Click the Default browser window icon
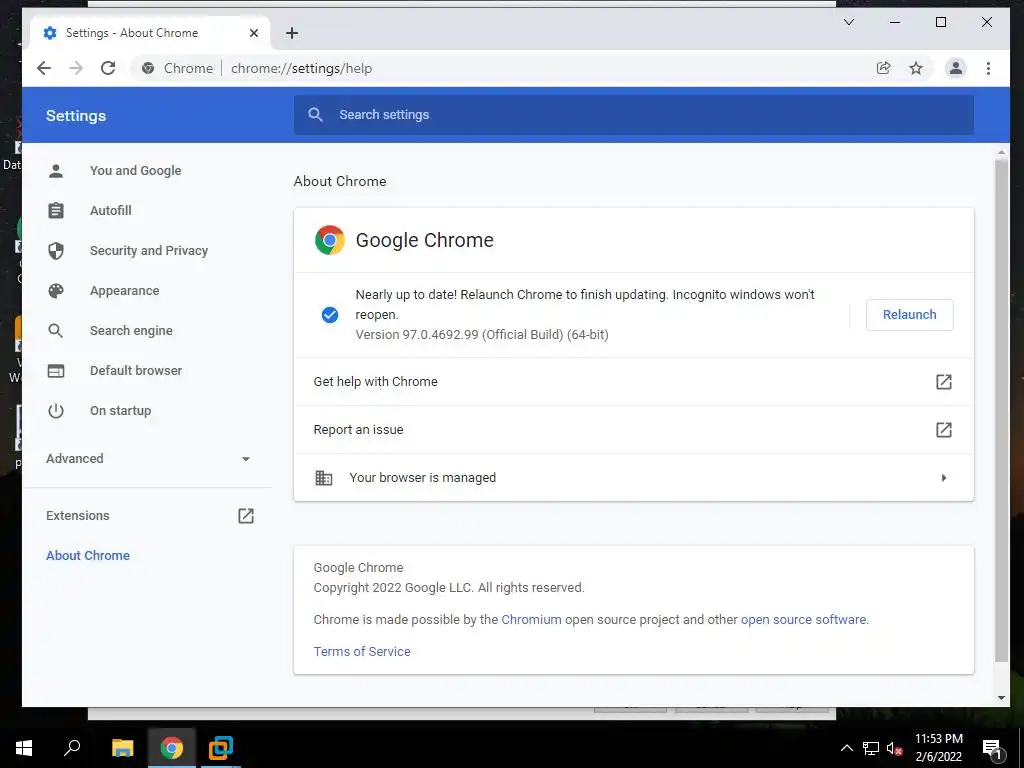Image resolution: width=1024 pixels, height=768 pixels. point(56,371)
